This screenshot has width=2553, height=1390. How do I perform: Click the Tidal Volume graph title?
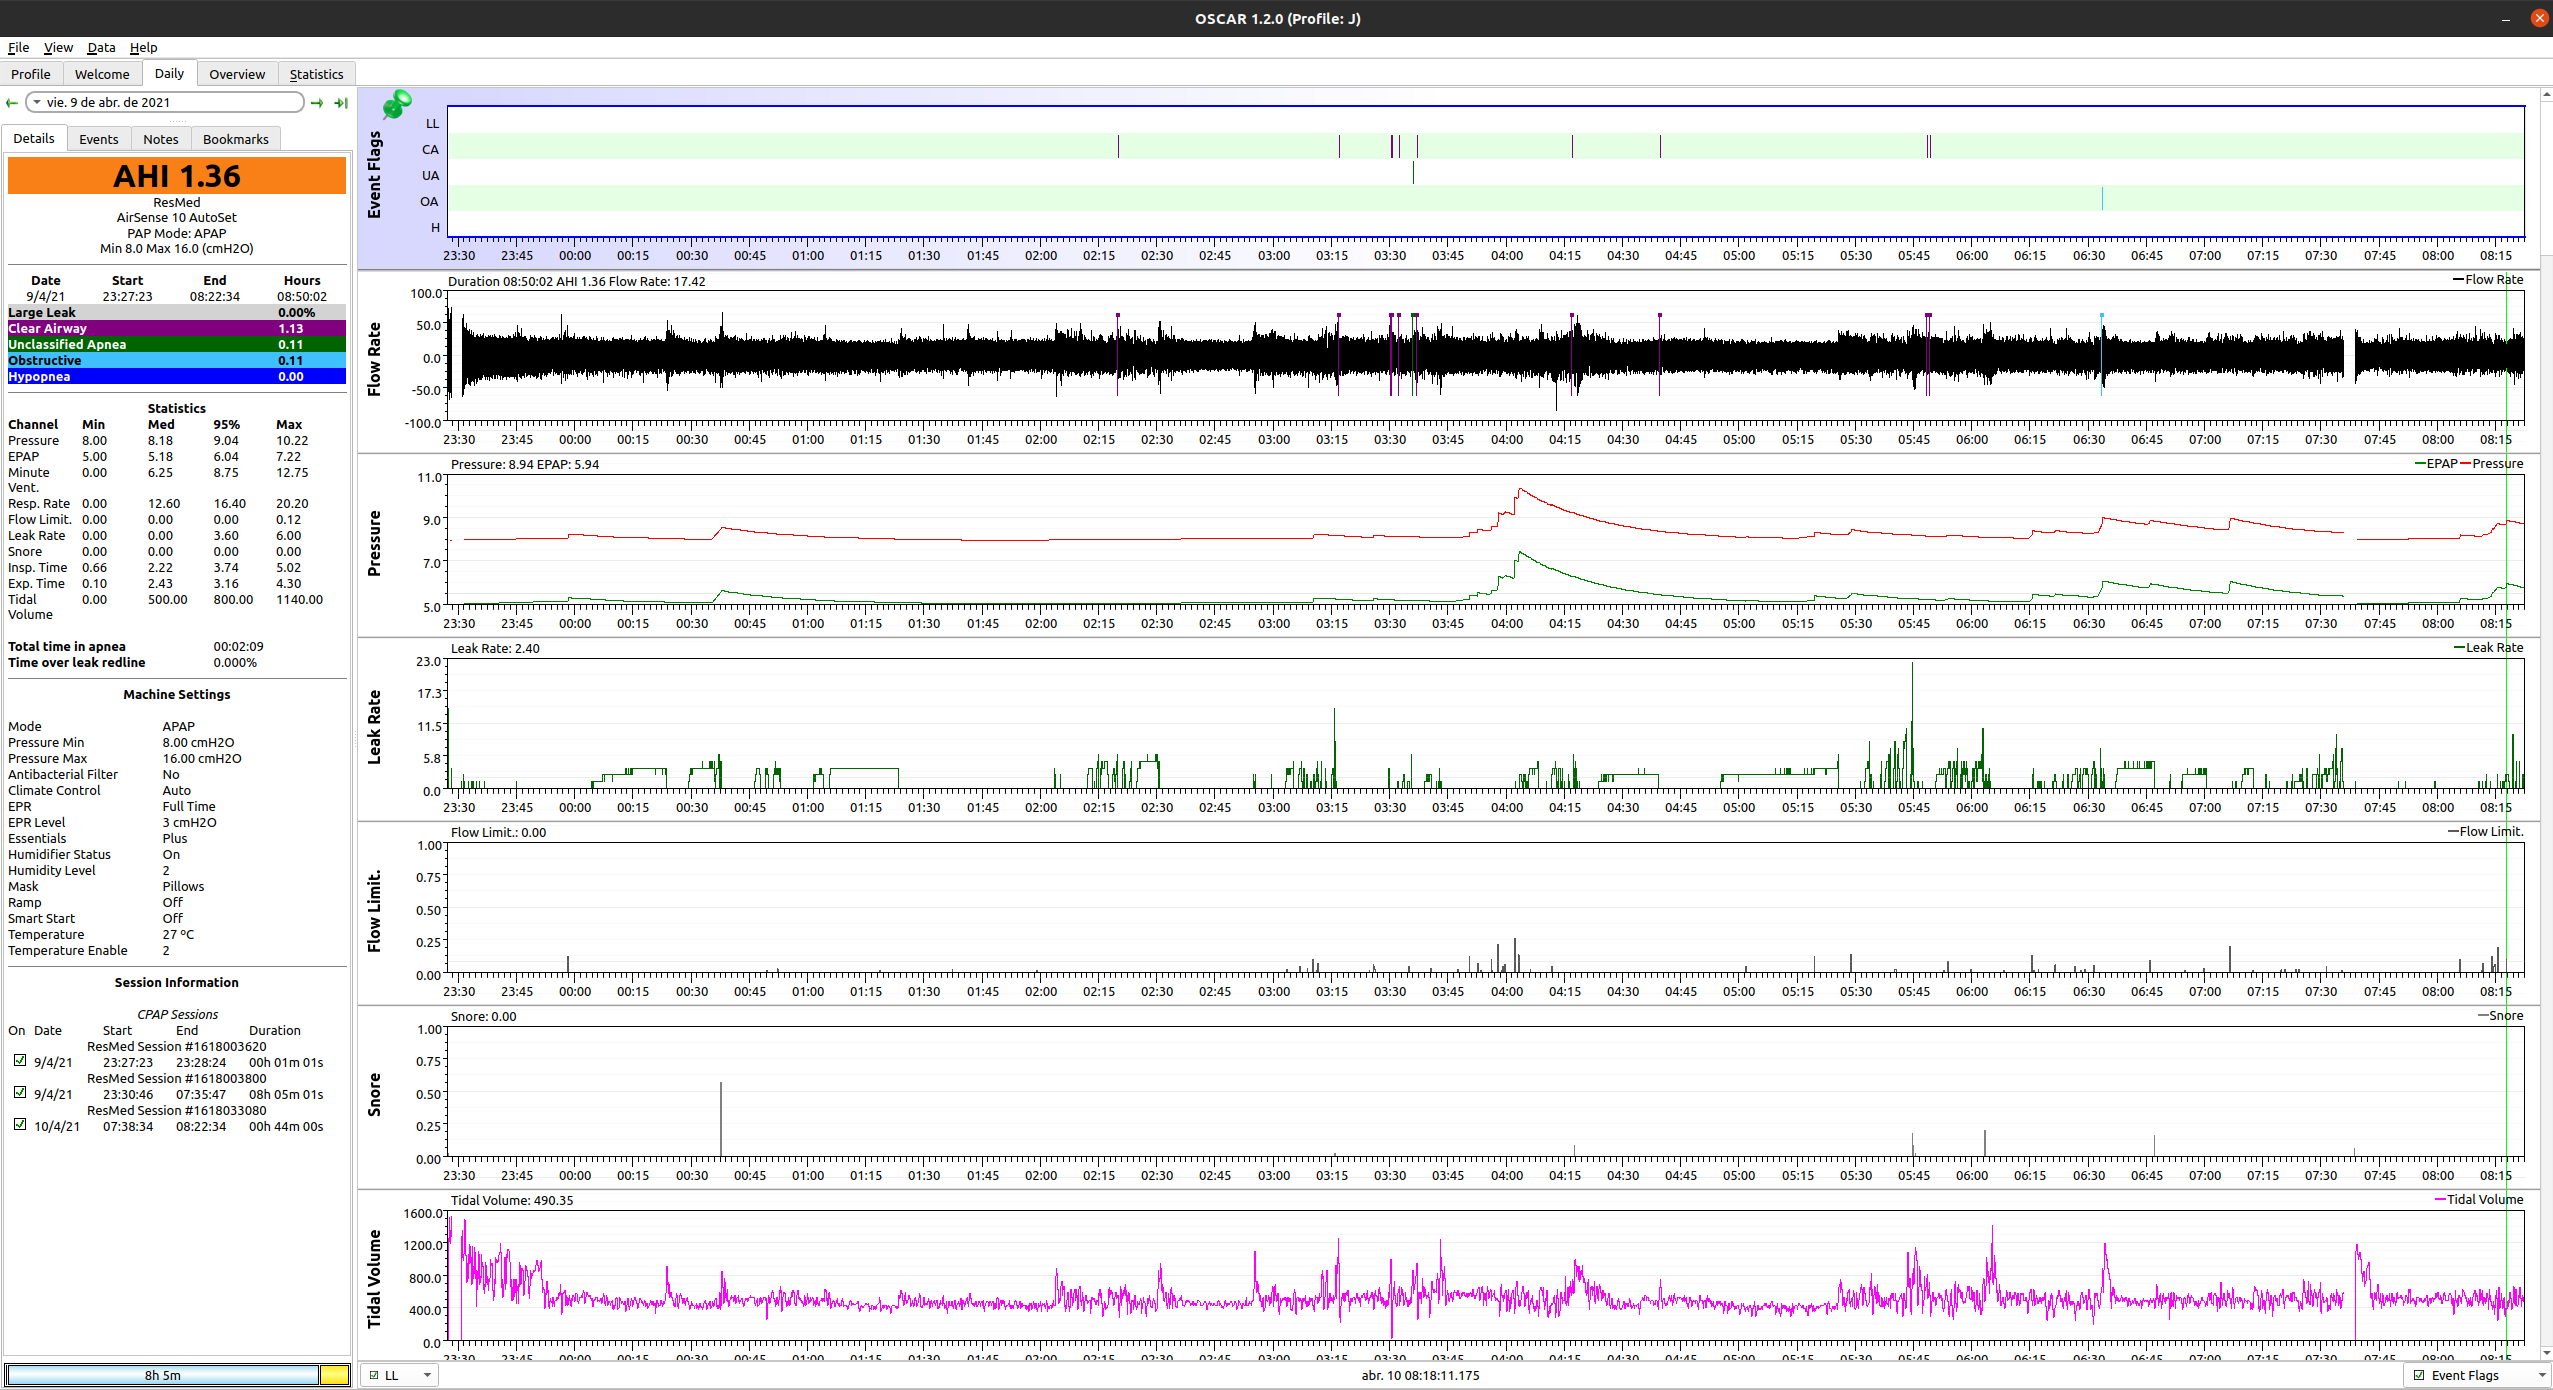tap(375, 1278)
